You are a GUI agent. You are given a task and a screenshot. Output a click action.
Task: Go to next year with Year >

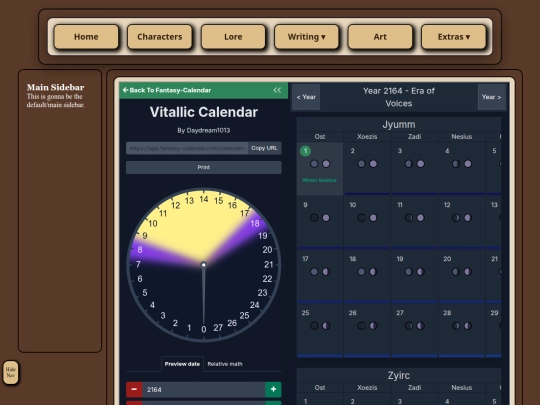491,97
